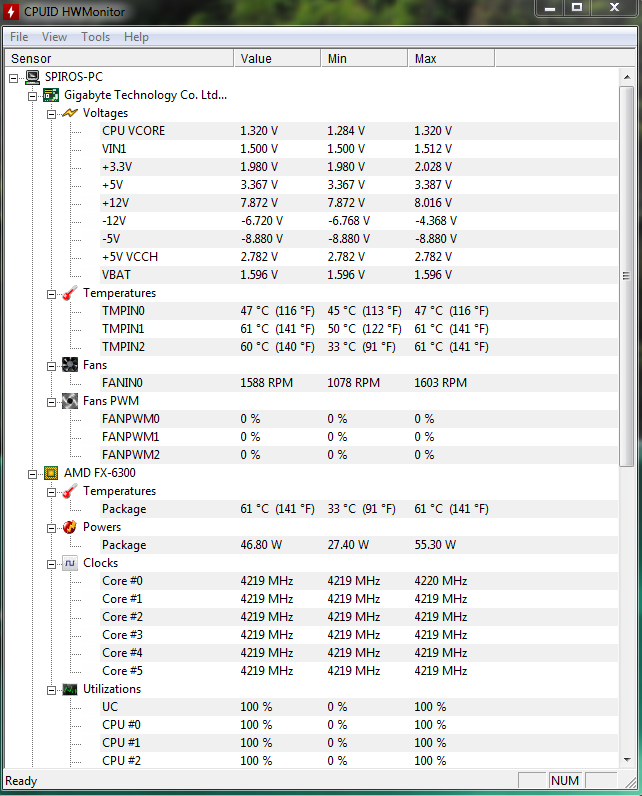Select the +3.3V voltage row

coord(359,167)
